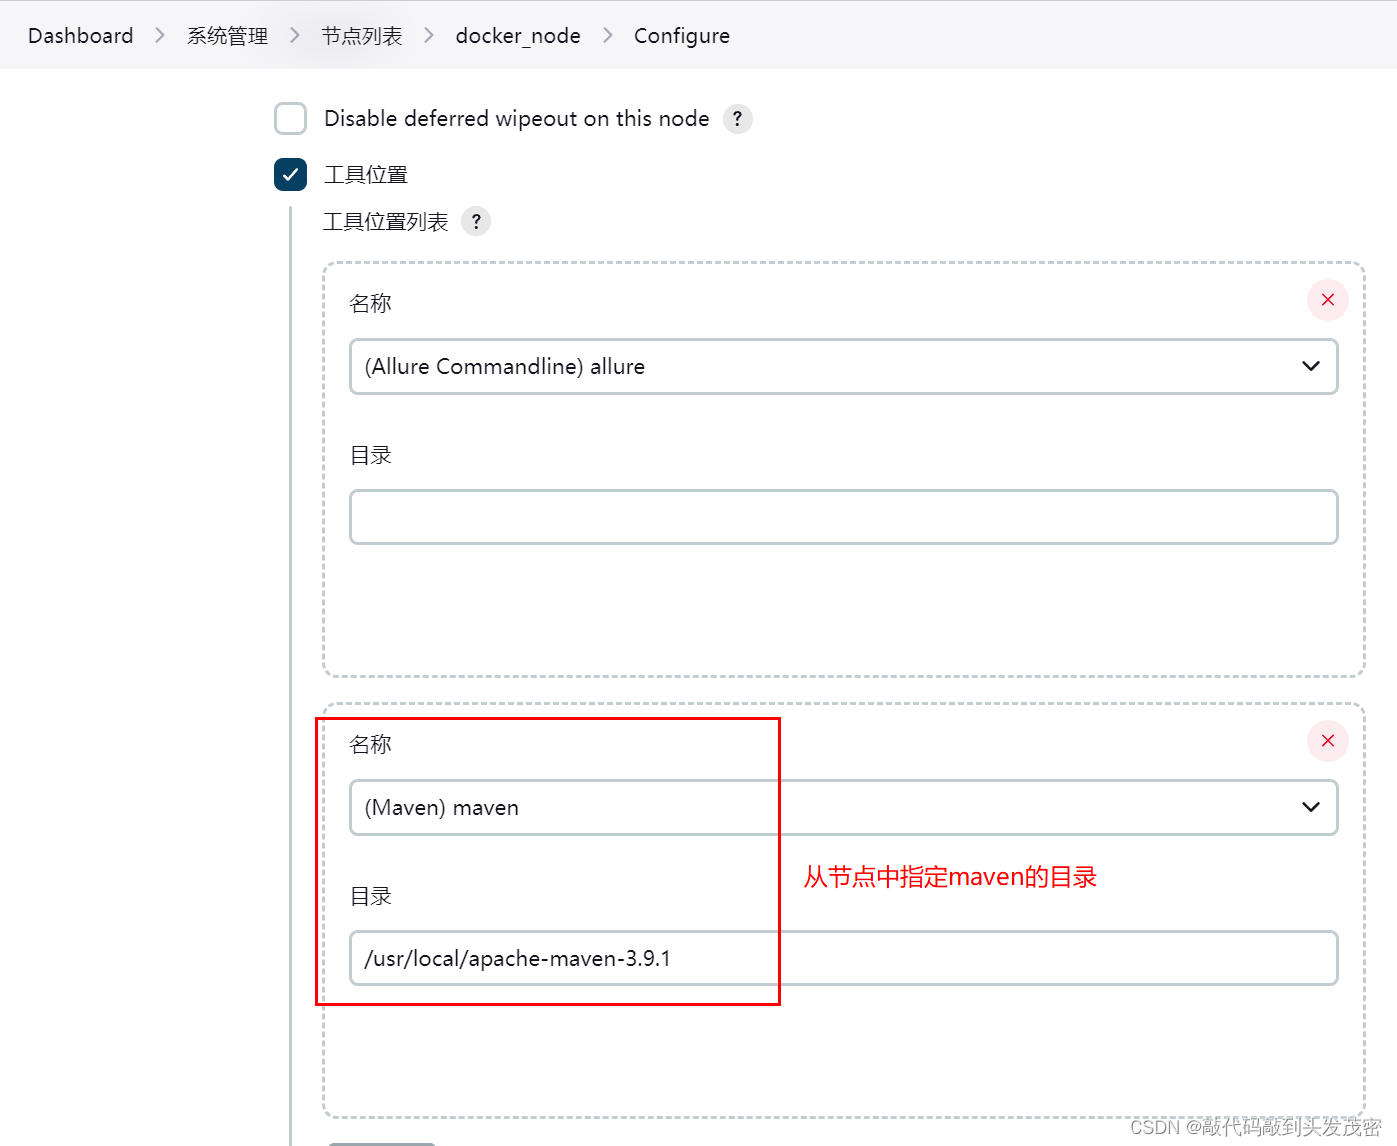Viewport: 1397px width, 1146px height.
Task: Remove the Allure Commandline tool entry
Action: click(1328, 300)
